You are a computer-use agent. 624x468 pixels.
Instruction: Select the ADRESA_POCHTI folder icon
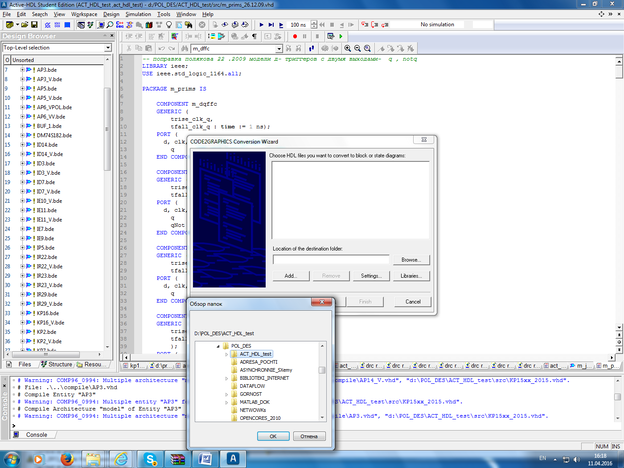[233, 363]
